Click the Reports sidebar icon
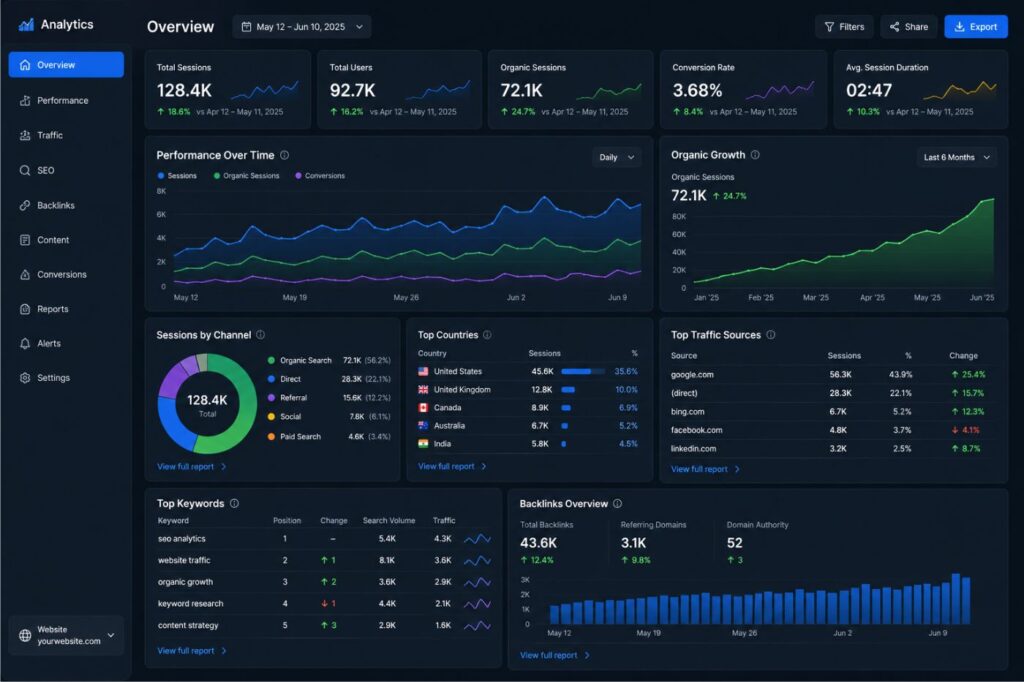The image size is (1024, 682). tap(25, 309)
